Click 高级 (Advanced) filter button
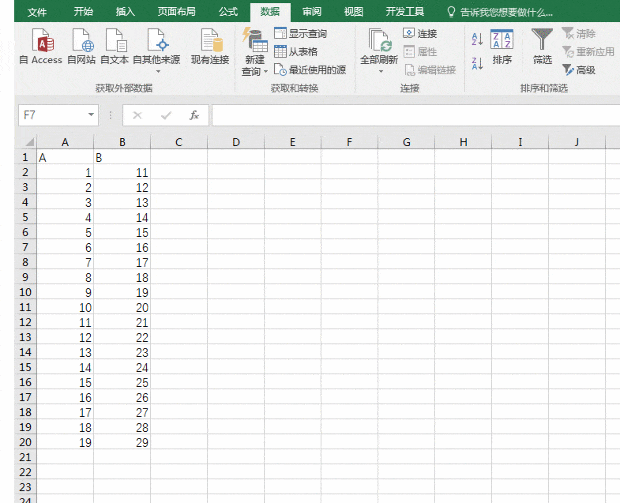Screen dimensions: 620x503 click(579, 70)
